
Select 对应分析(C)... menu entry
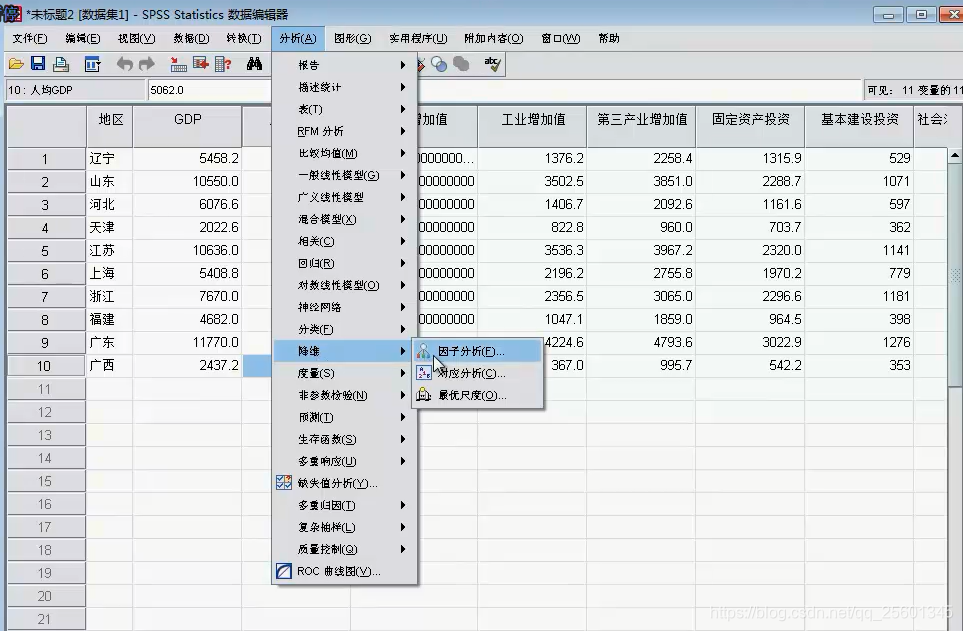[478, 373]
